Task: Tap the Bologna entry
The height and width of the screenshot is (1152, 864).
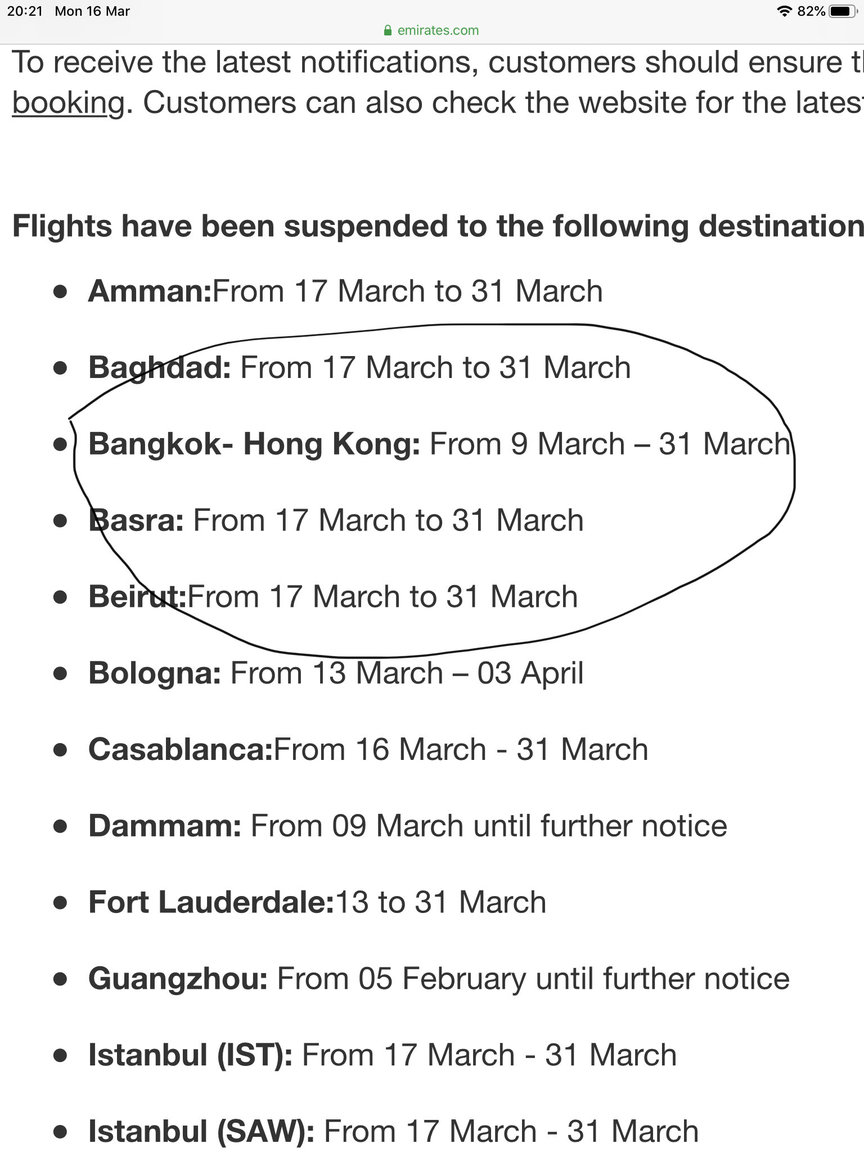Action: (x=336, y=673)
